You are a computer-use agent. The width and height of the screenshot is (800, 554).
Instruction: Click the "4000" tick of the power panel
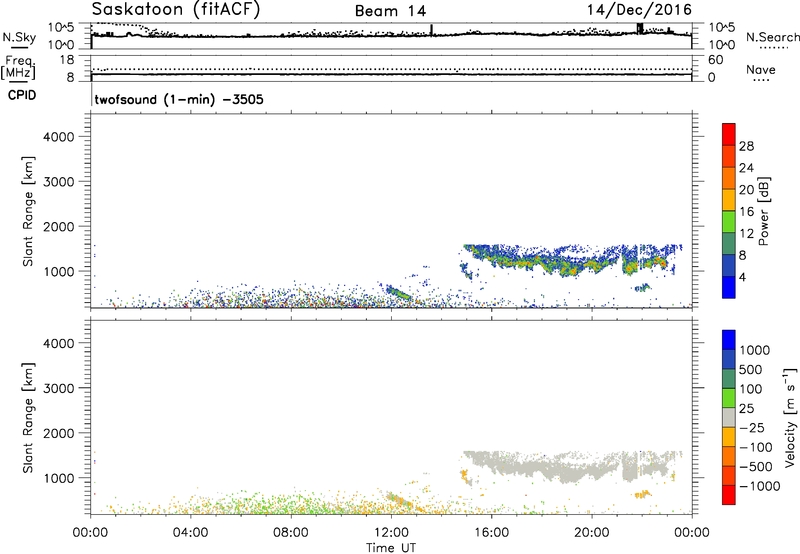pos(59,137)
